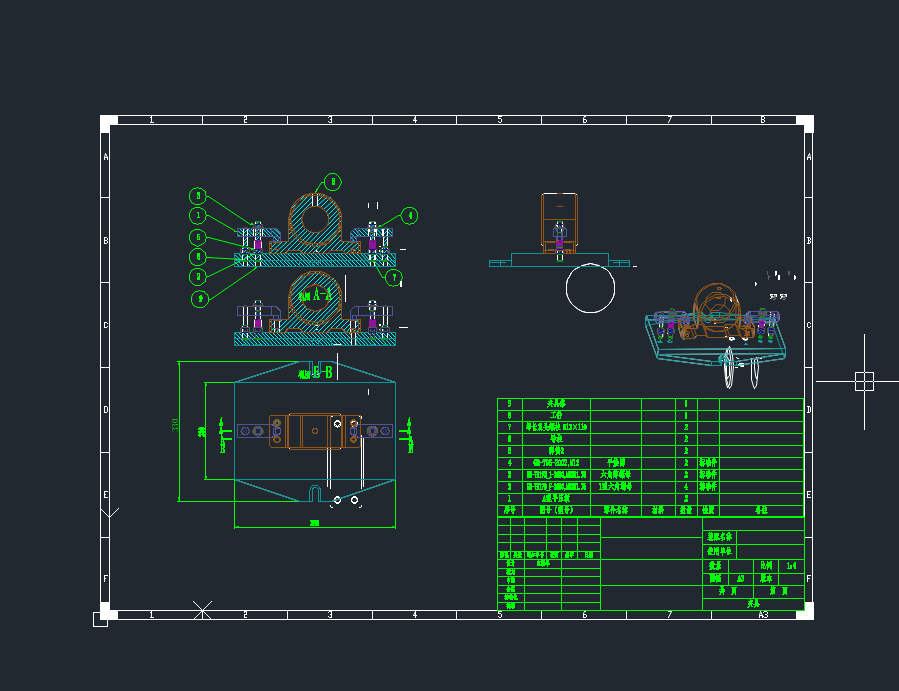Viewport: 899px width, 691px height.
Task: Click the A3 label on the bottom border
Action: (x=763, y=615)
